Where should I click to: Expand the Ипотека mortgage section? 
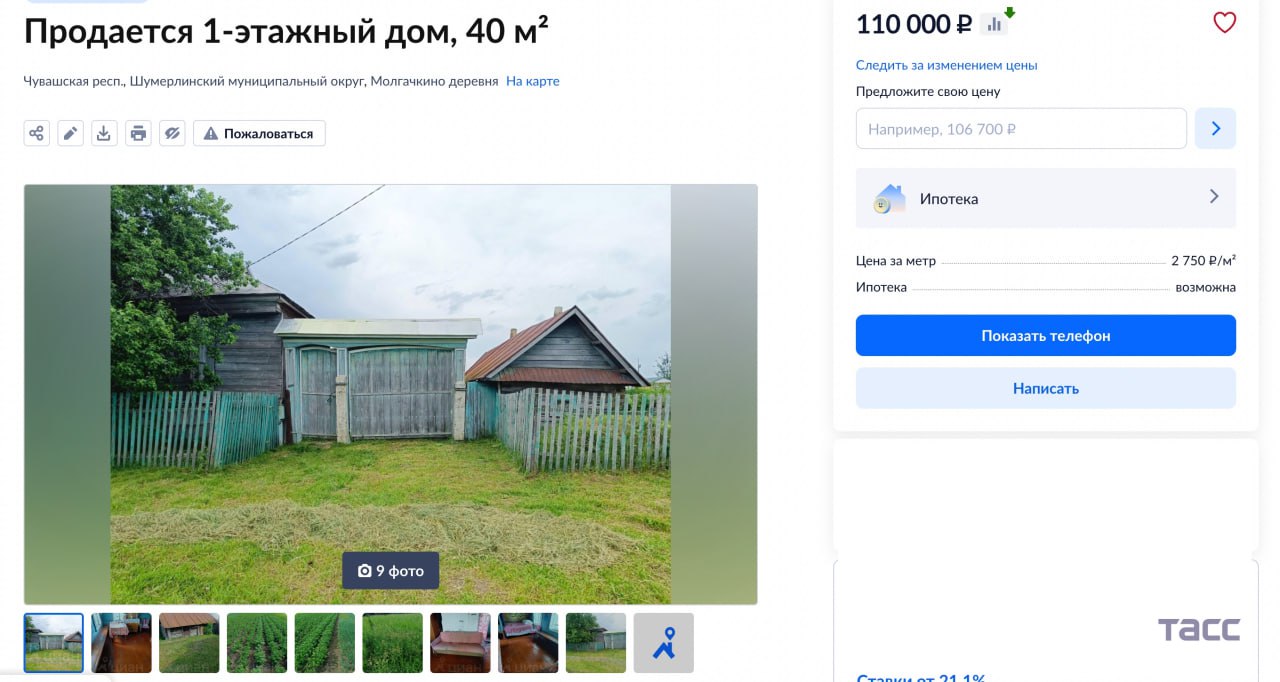(x=1045, y=198)
